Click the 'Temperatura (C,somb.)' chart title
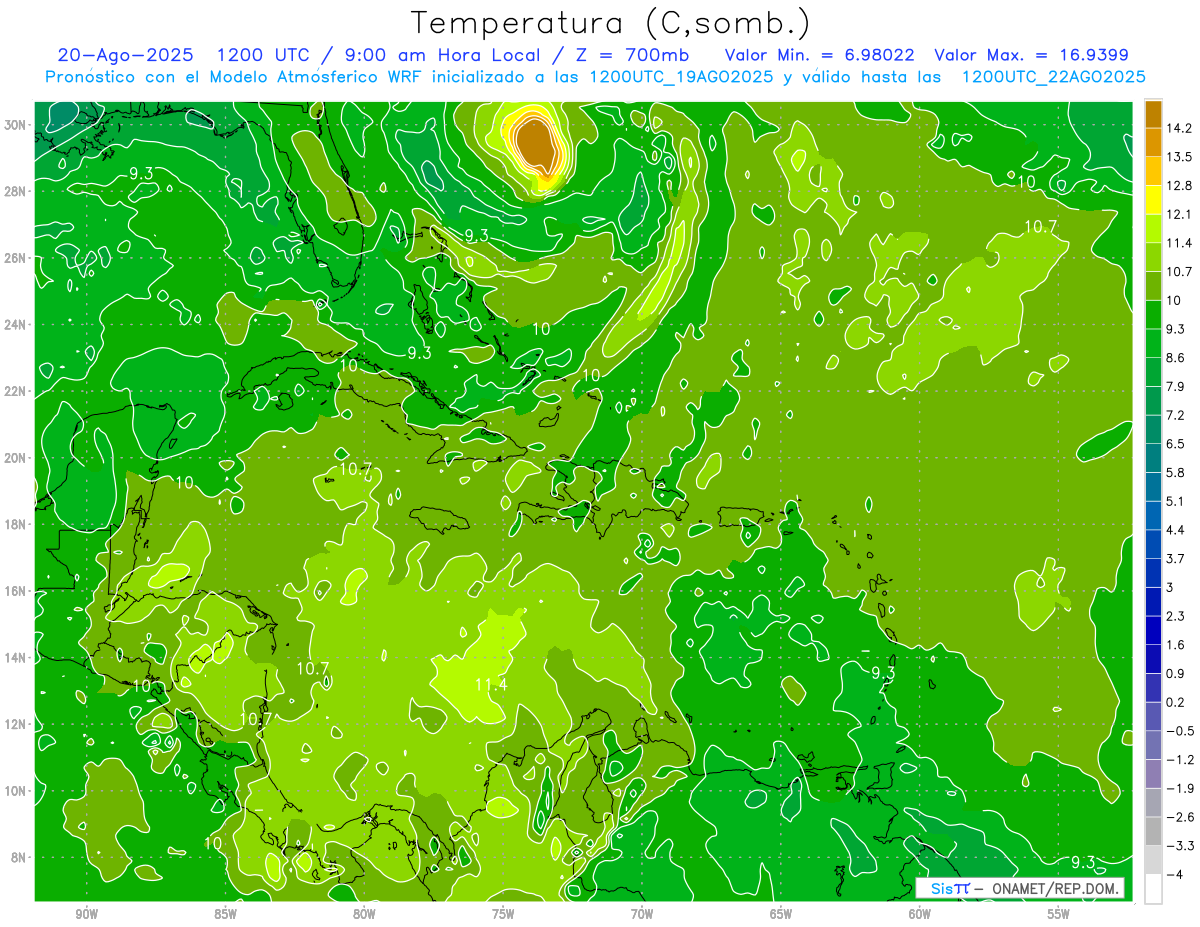1200x927 pixels. point(611,23)
